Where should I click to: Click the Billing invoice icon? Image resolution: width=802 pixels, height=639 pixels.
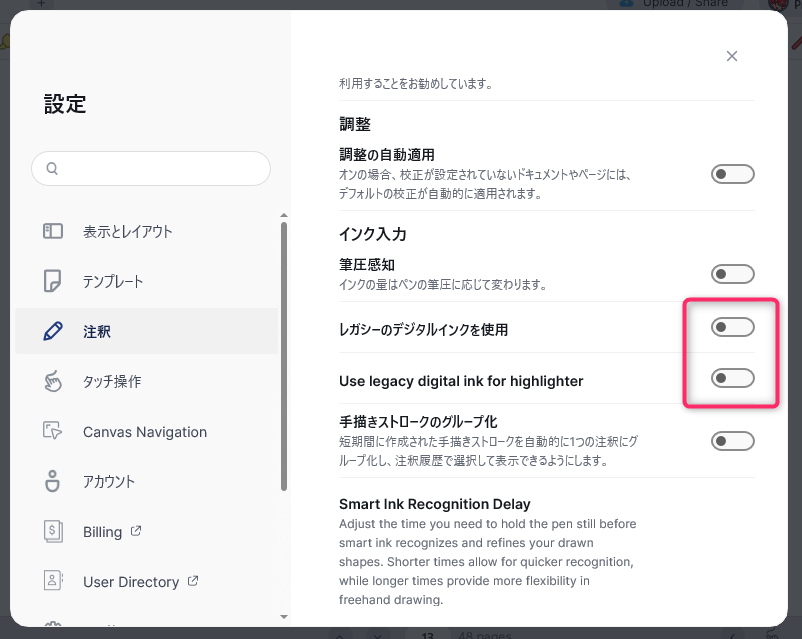53,531
